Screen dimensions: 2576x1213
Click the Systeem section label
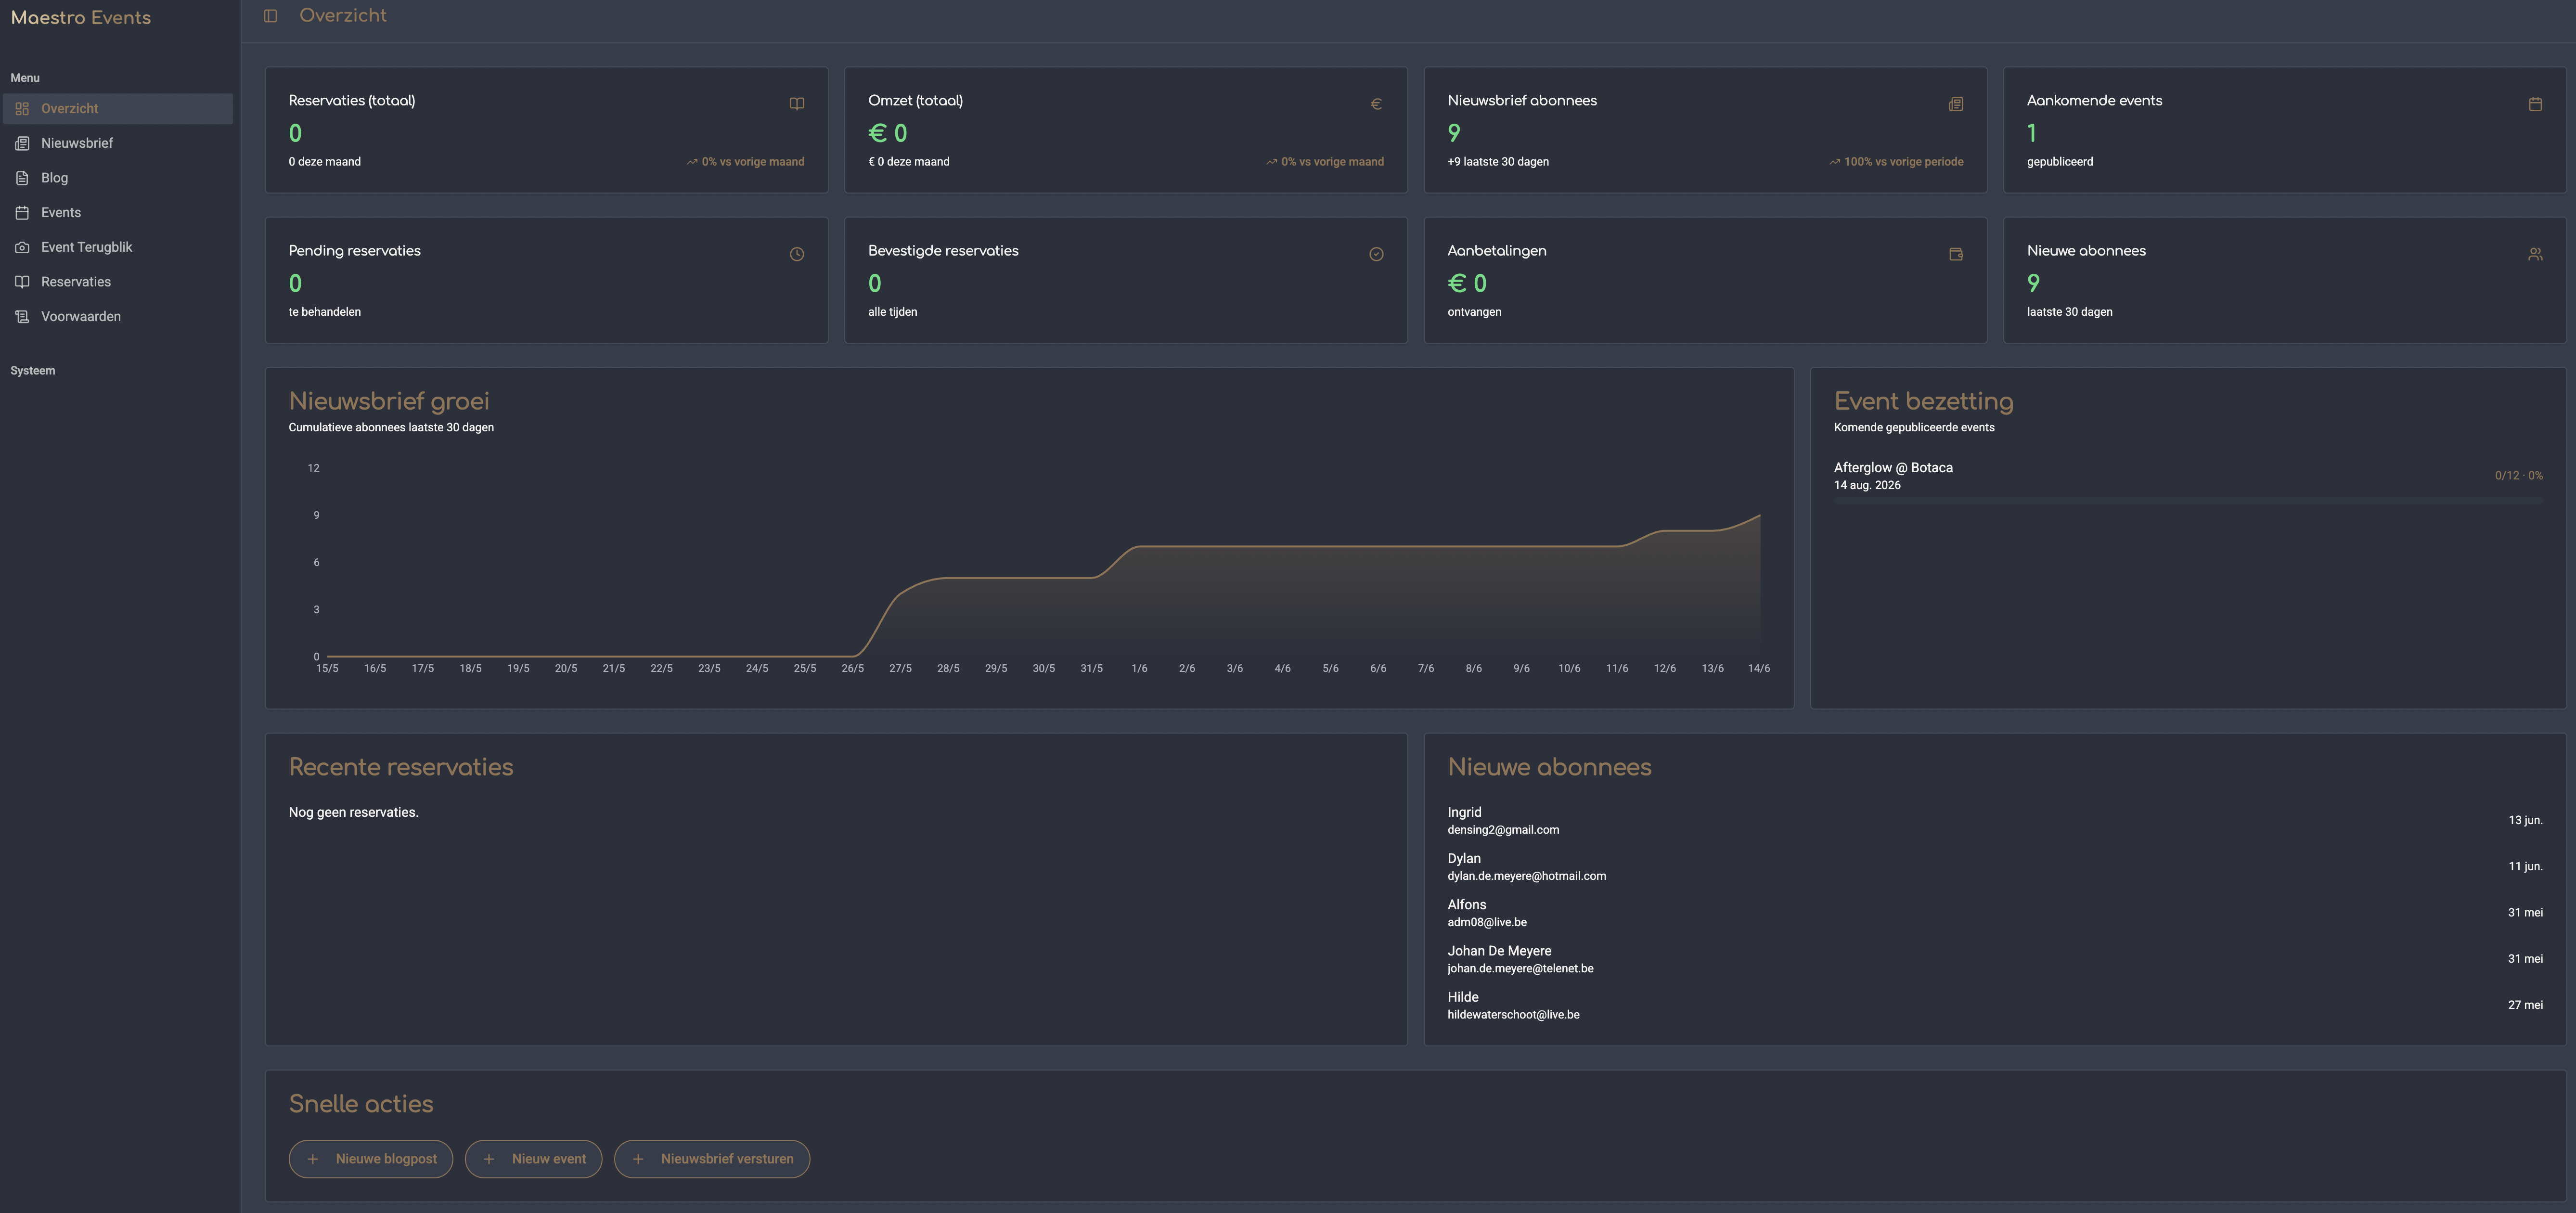point(33,371)
